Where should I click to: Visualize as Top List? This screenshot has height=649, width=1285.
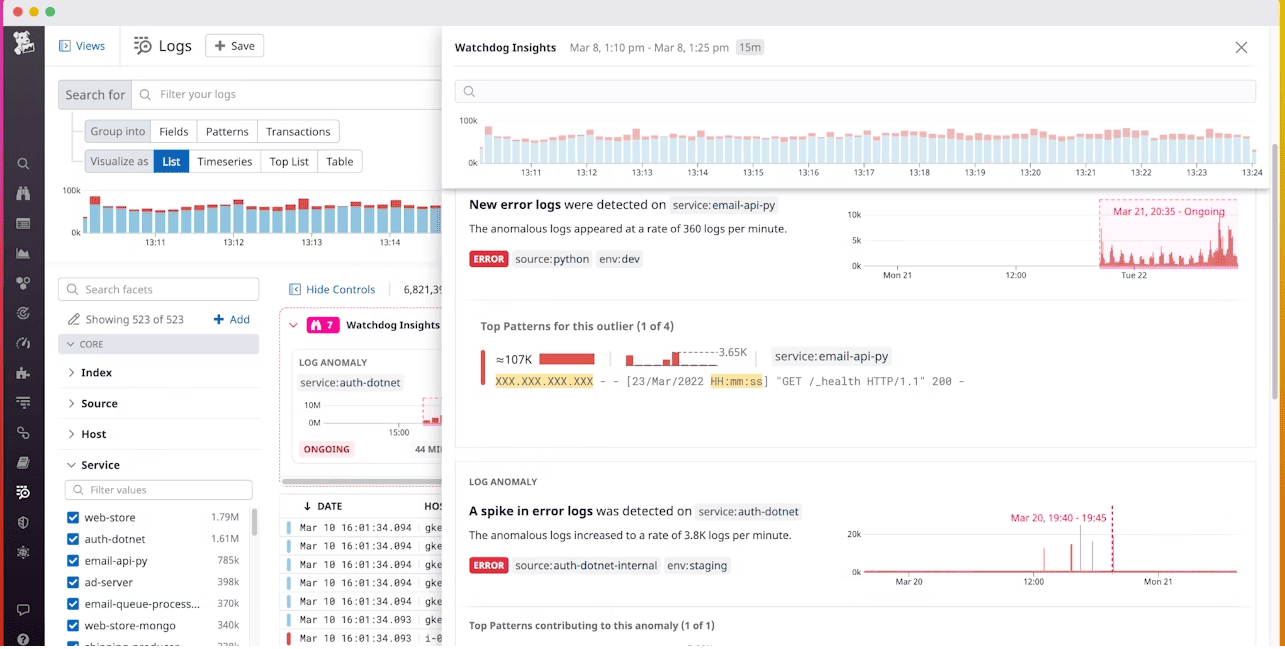click(289, 161)
